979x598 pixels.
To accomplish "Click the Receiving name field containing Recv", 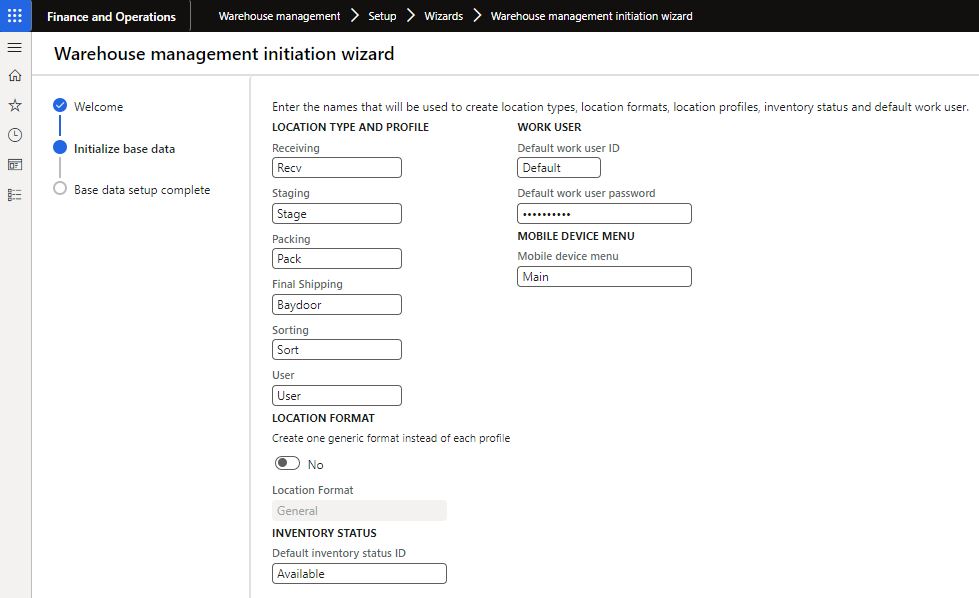I will [x=337, y=167].
